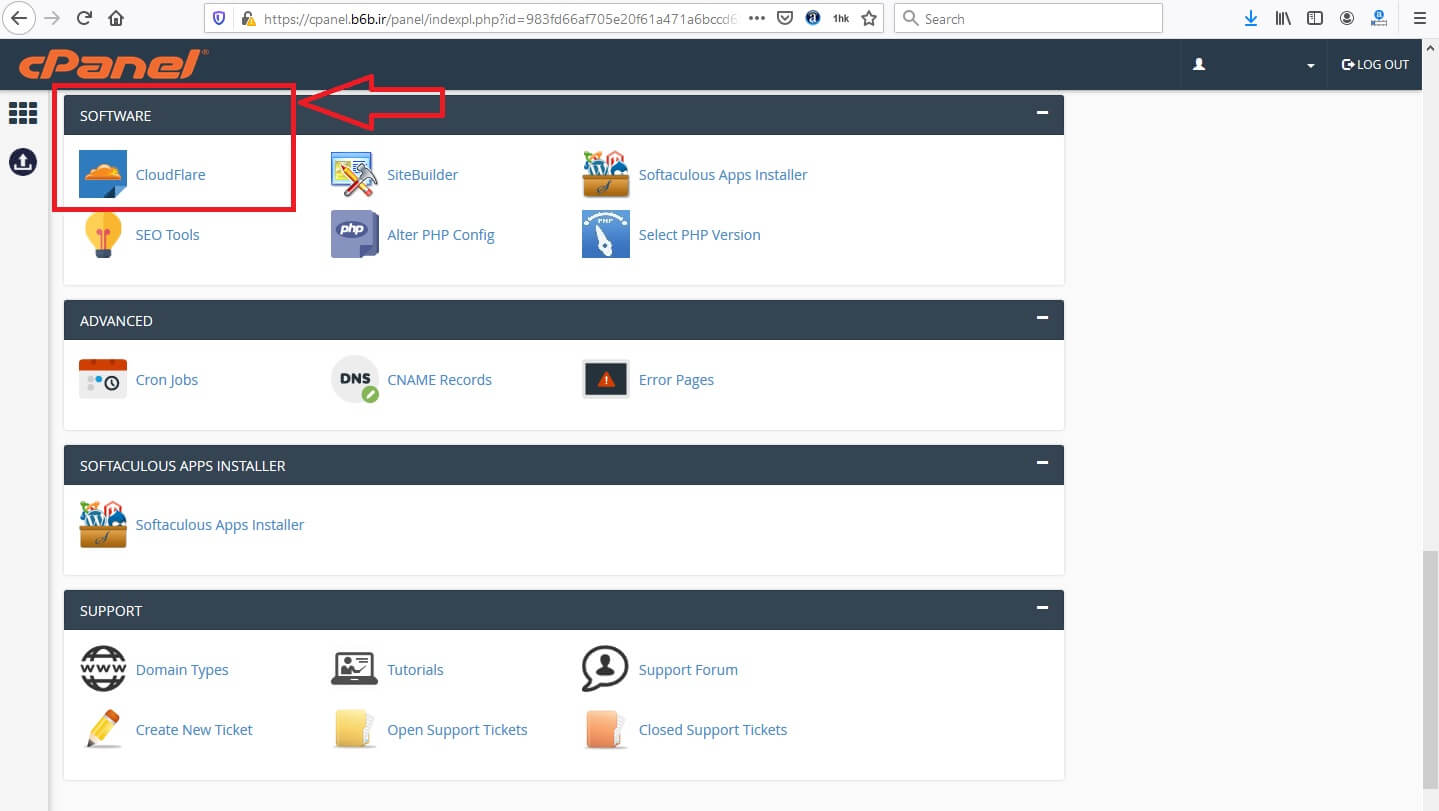Open the Open Support Tickets folder icon
The width and height of the screenshot is (1439, 811).
point(355,730)
